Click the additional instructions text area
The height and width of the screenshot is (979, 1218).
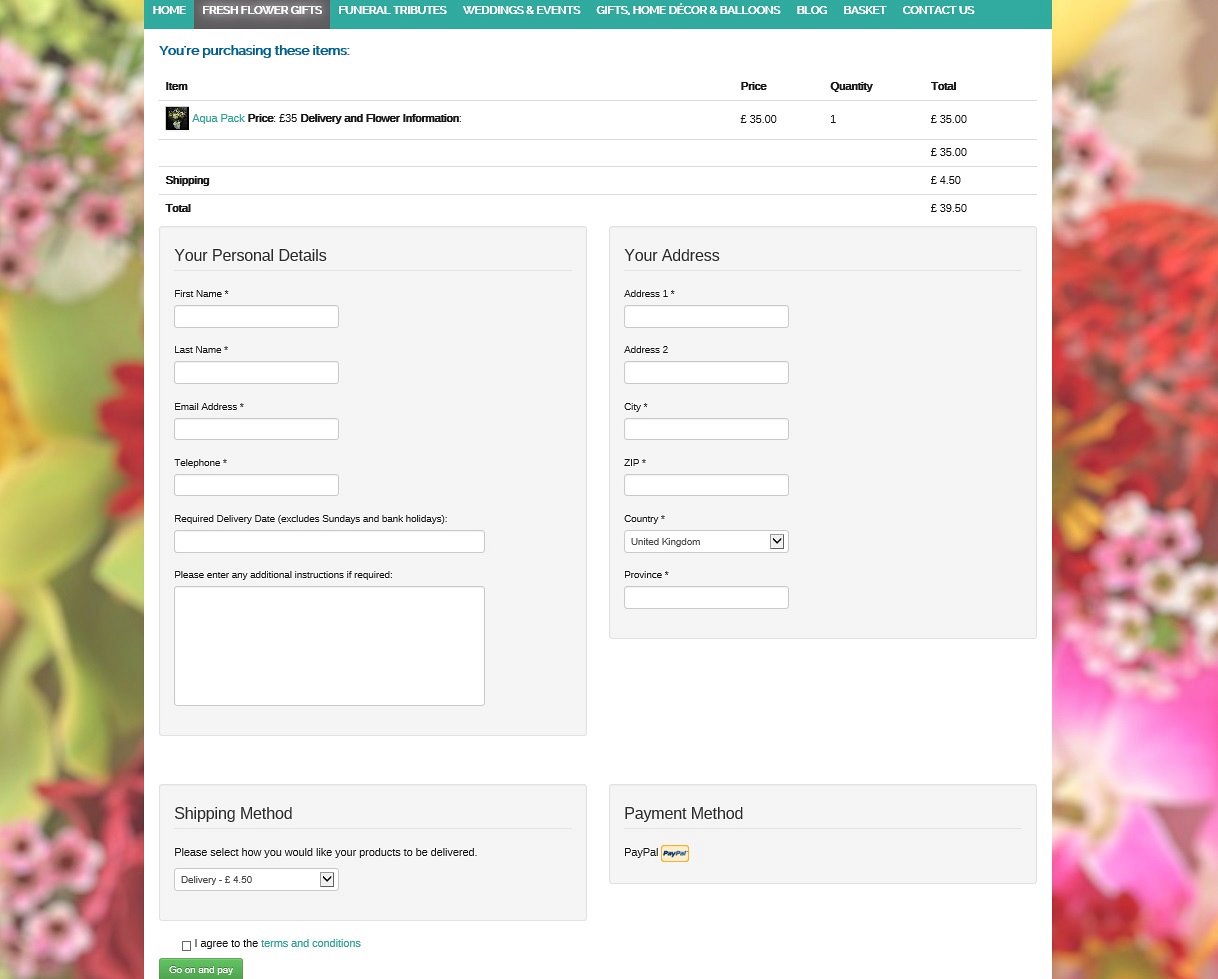click(x=329, y=646)
